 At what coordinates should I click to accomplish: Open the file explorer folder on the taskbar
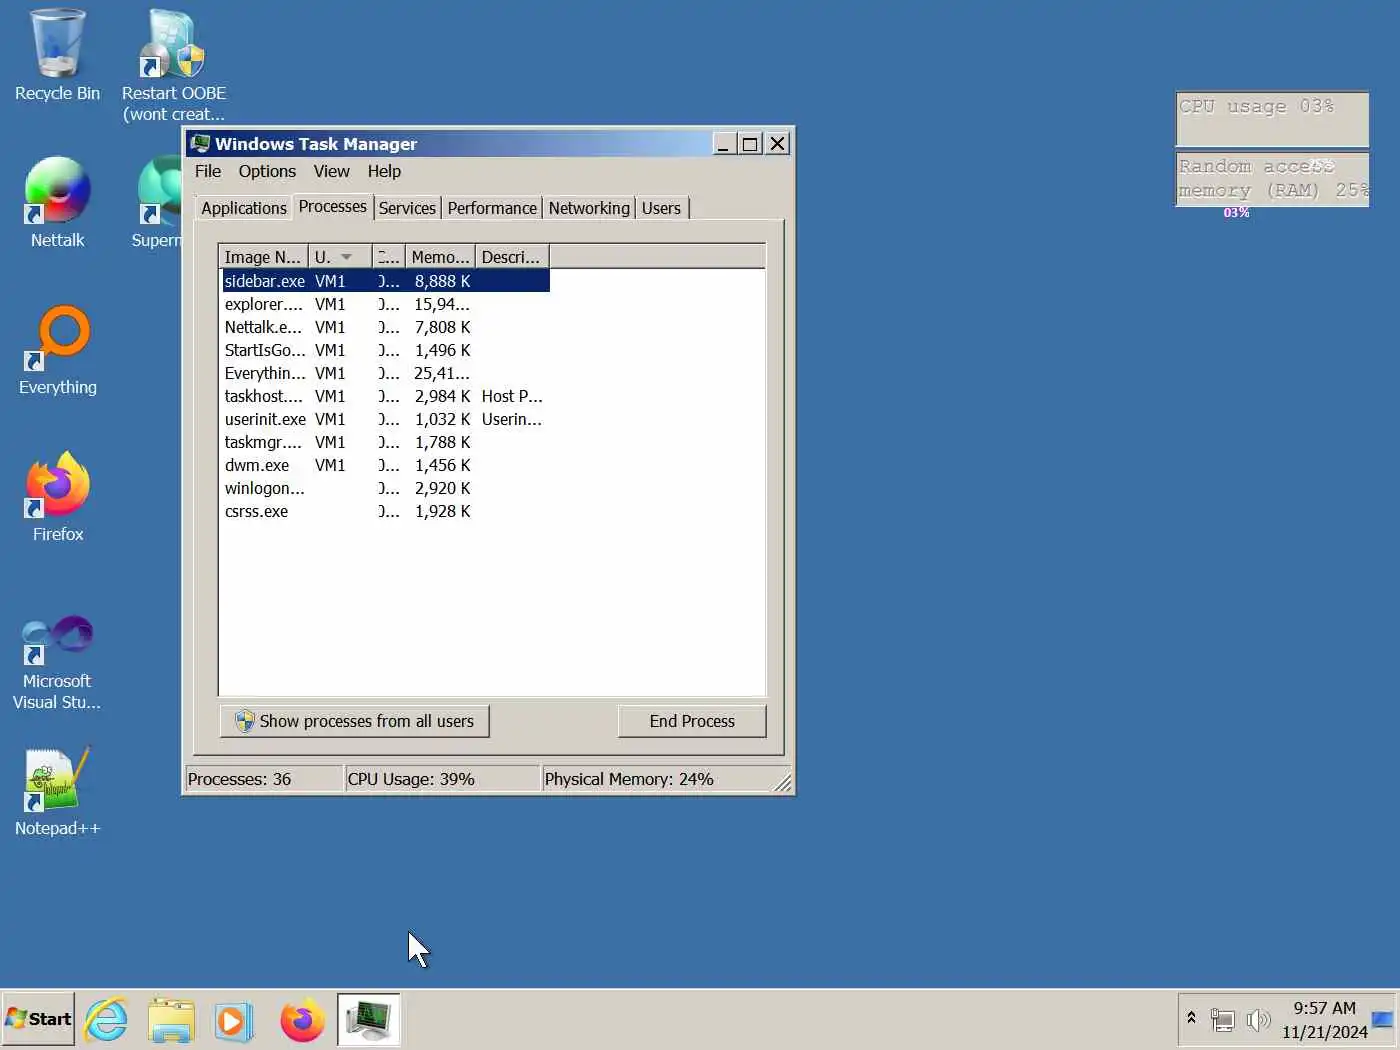(171, 1020)
